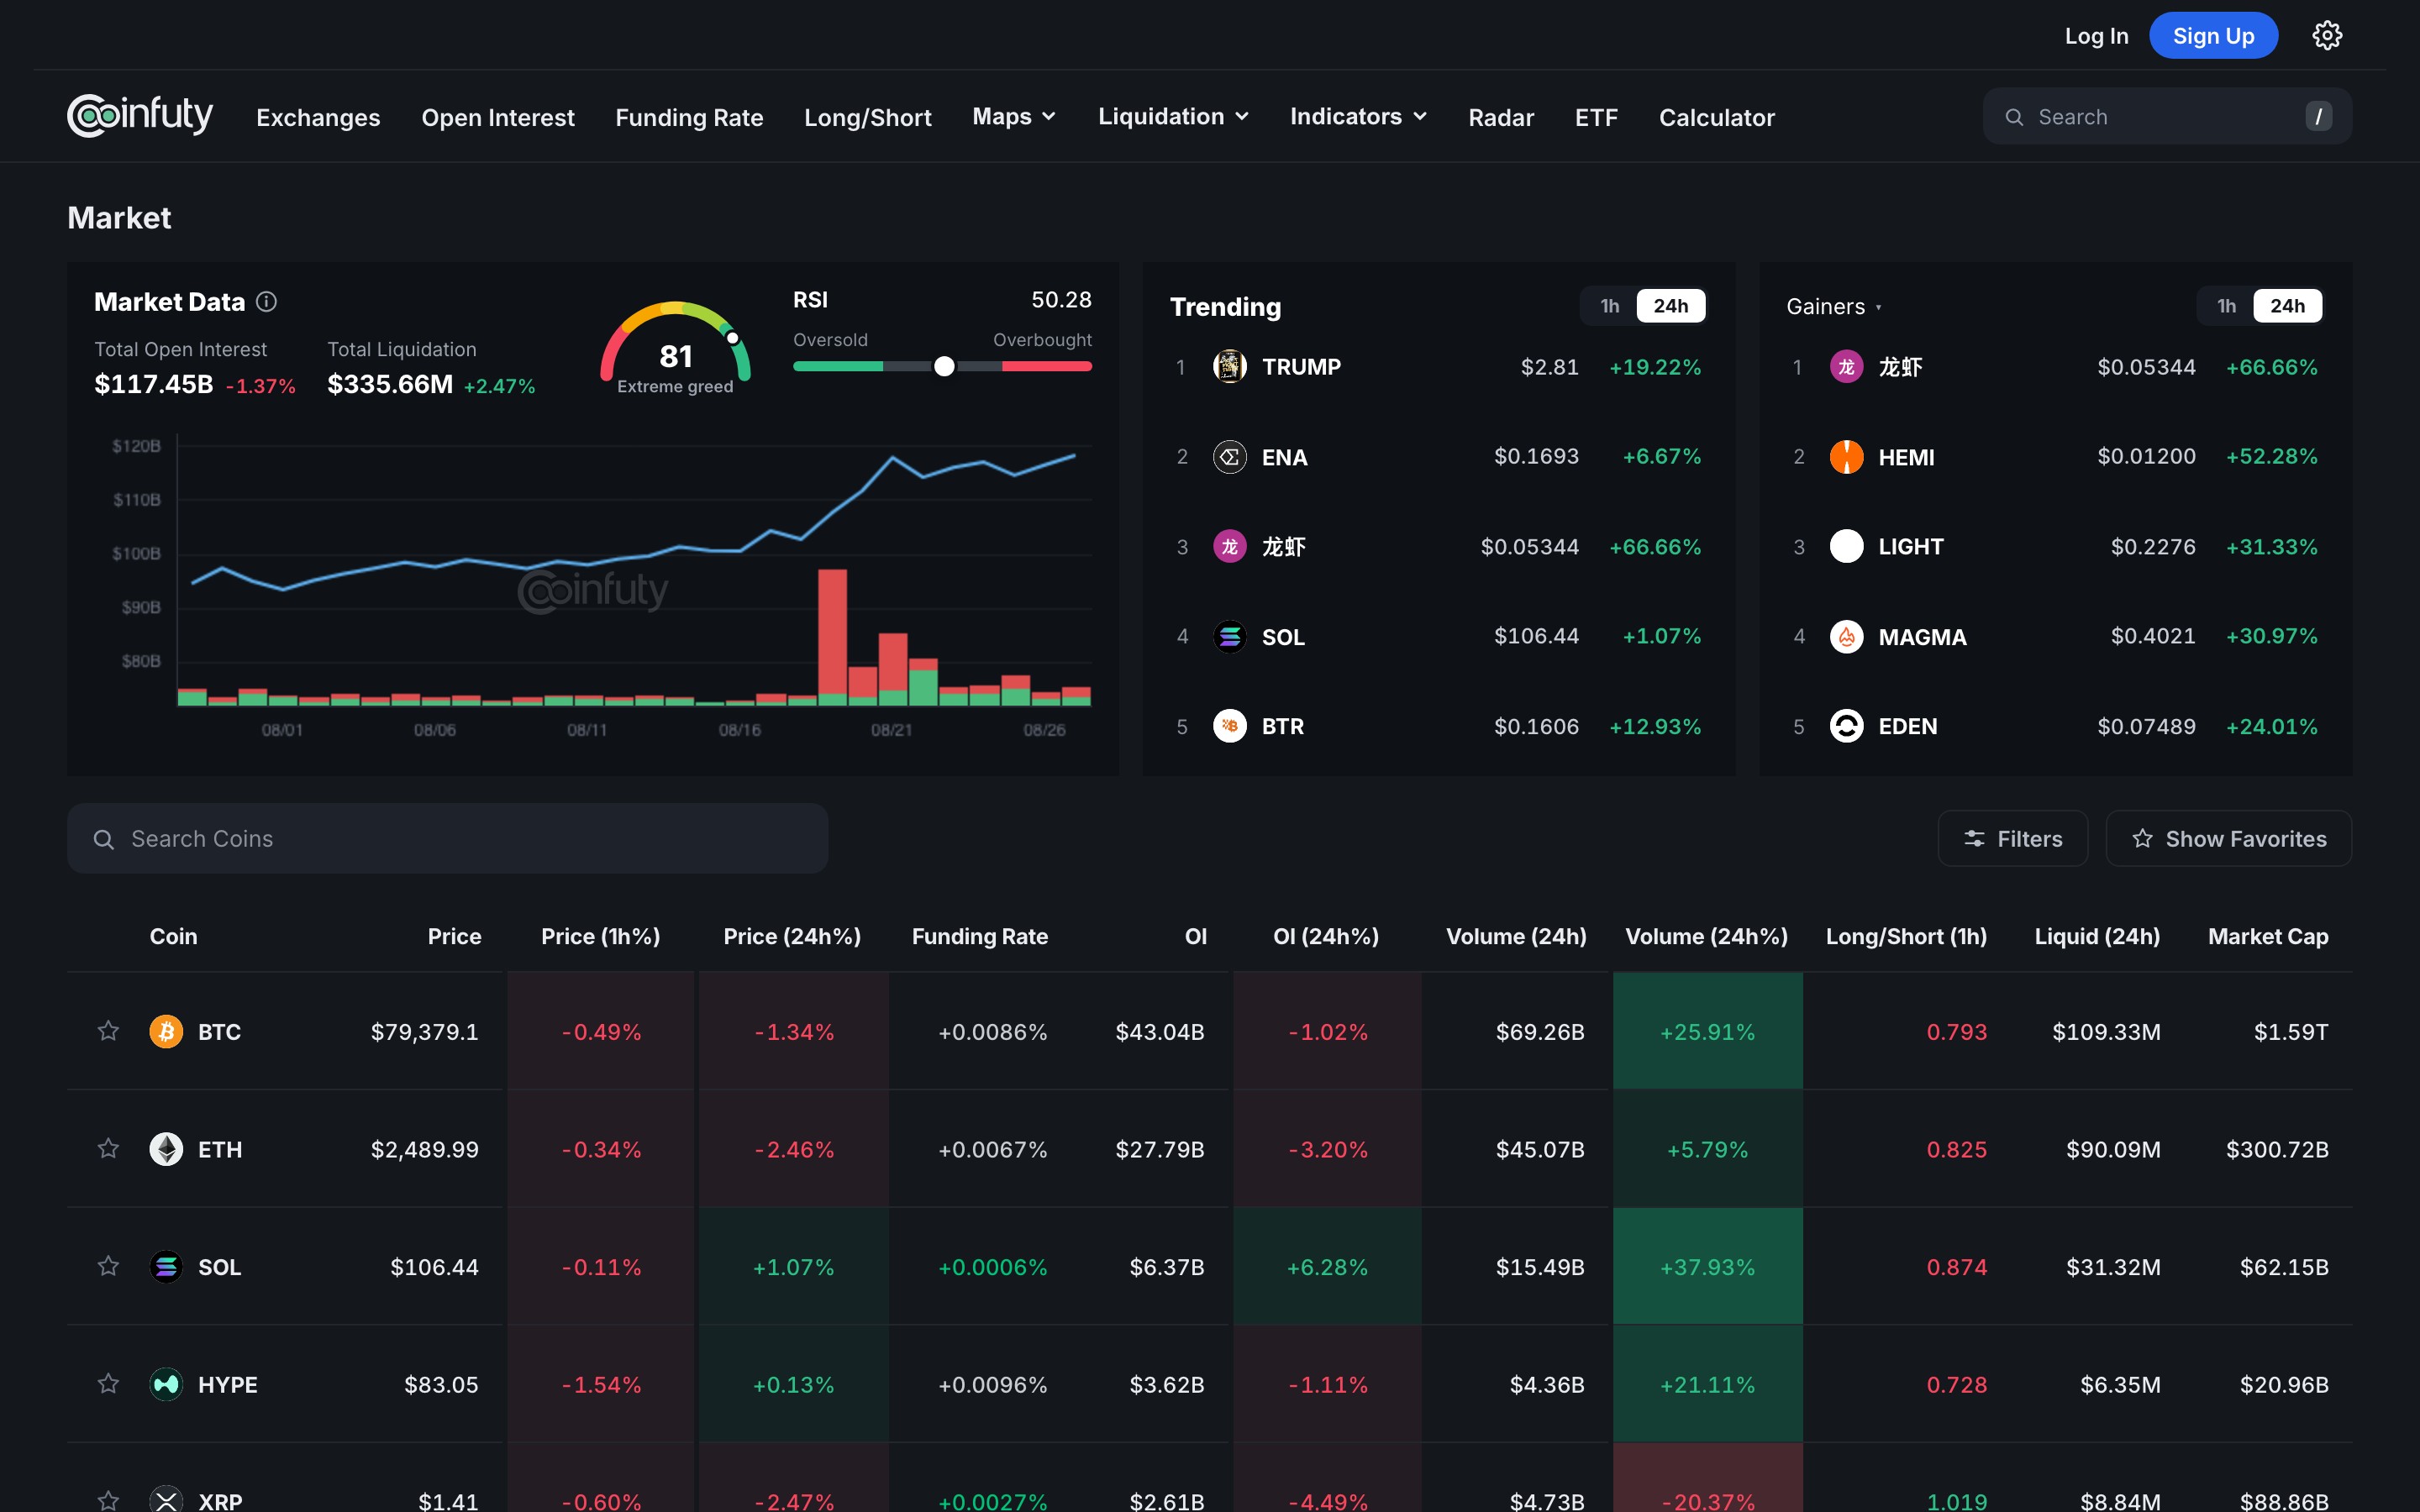Favorite HYPE with its star icon
Screen dimensions: 2420x1512
click(x=108, y=1384)
